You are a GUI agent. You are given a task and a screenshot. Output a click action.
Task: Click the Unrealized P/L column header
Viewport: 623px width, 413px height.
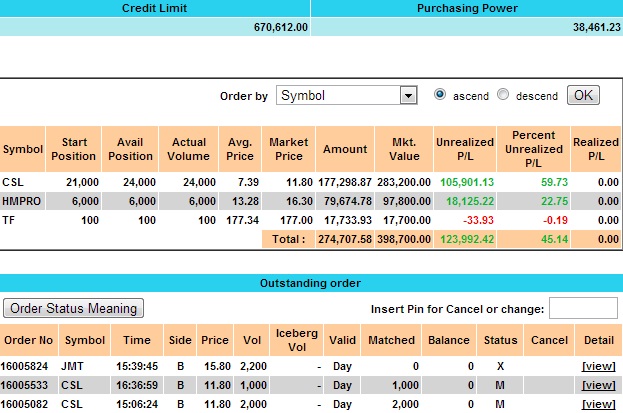[464, 149]
